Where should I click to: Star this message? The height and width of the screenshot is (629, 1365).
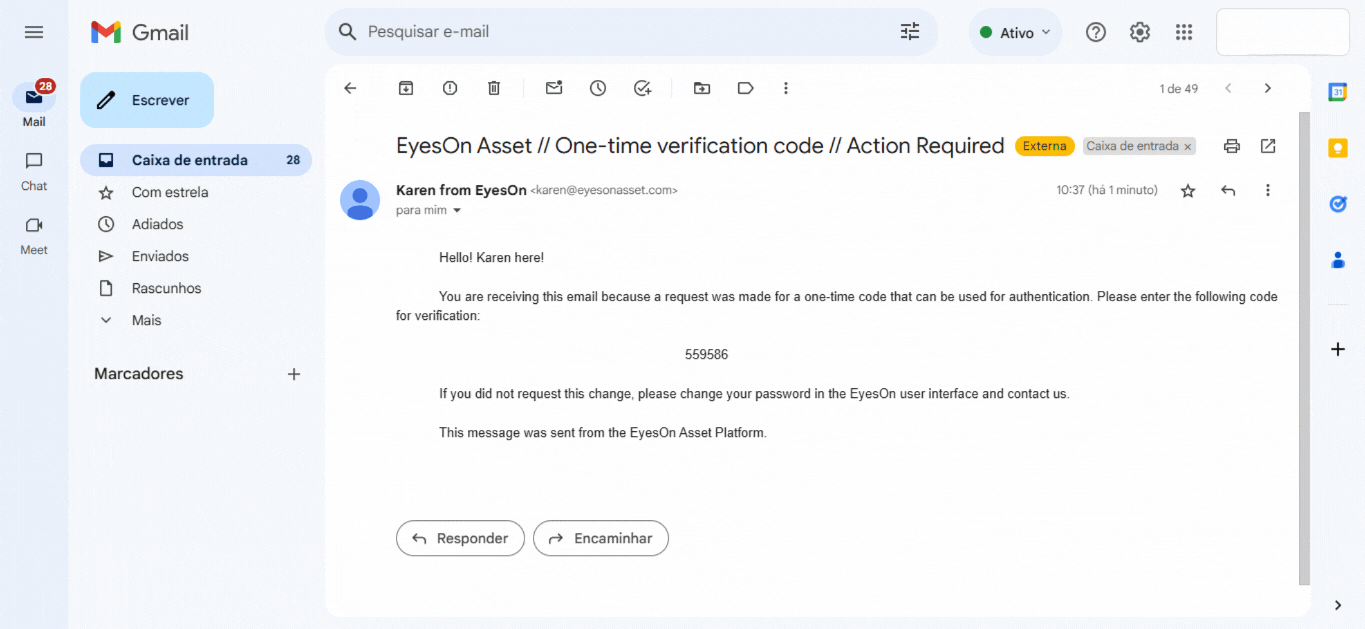(1188, 190)
